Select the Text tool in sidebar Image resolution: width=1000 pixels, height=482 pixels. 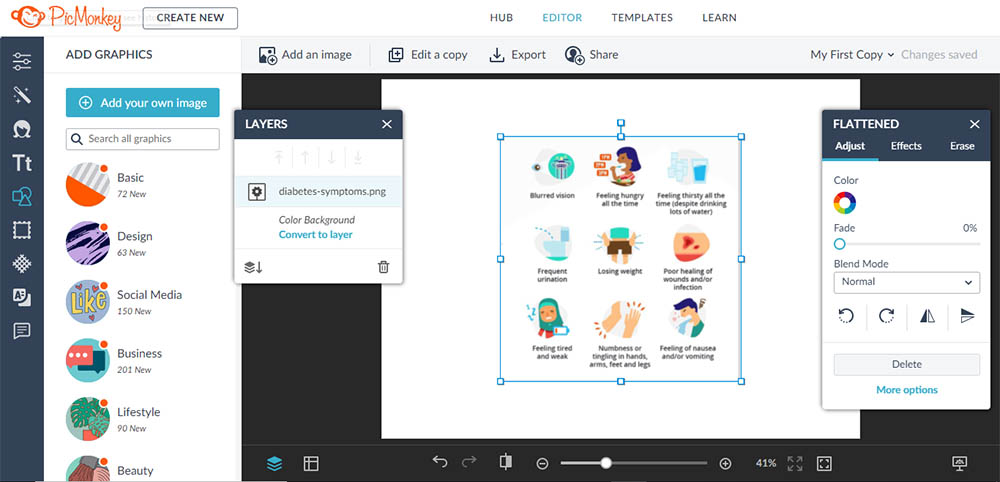21,163
